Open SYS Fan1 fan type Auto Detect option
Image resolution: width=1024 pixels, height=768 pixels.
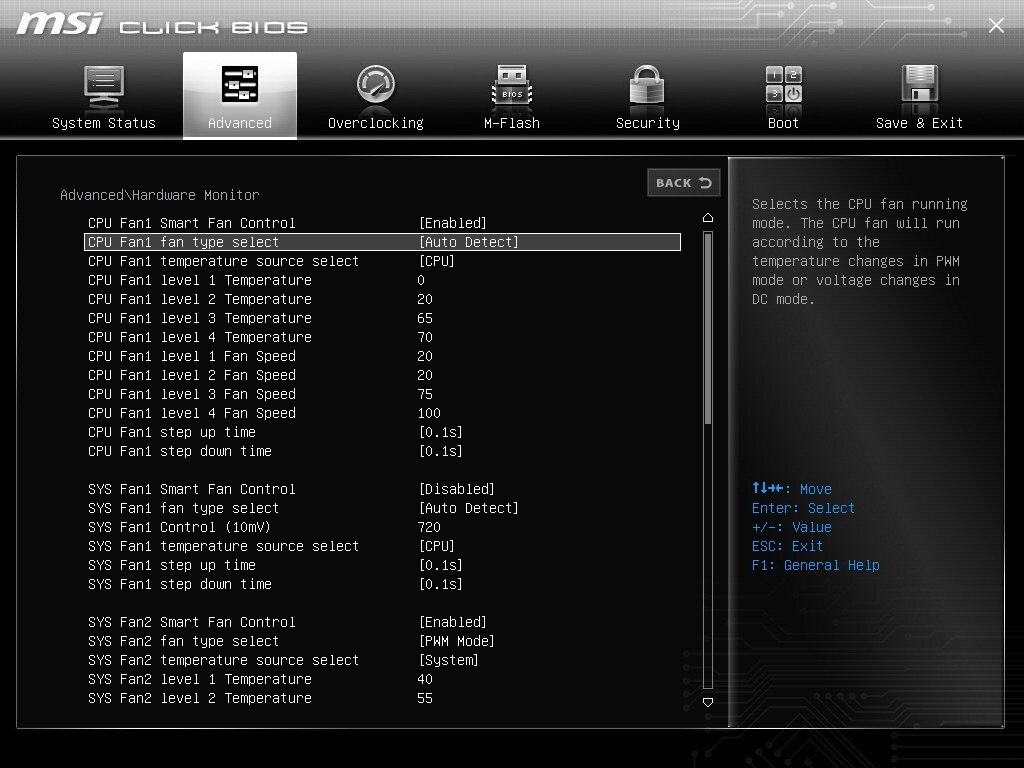(468, 508)
